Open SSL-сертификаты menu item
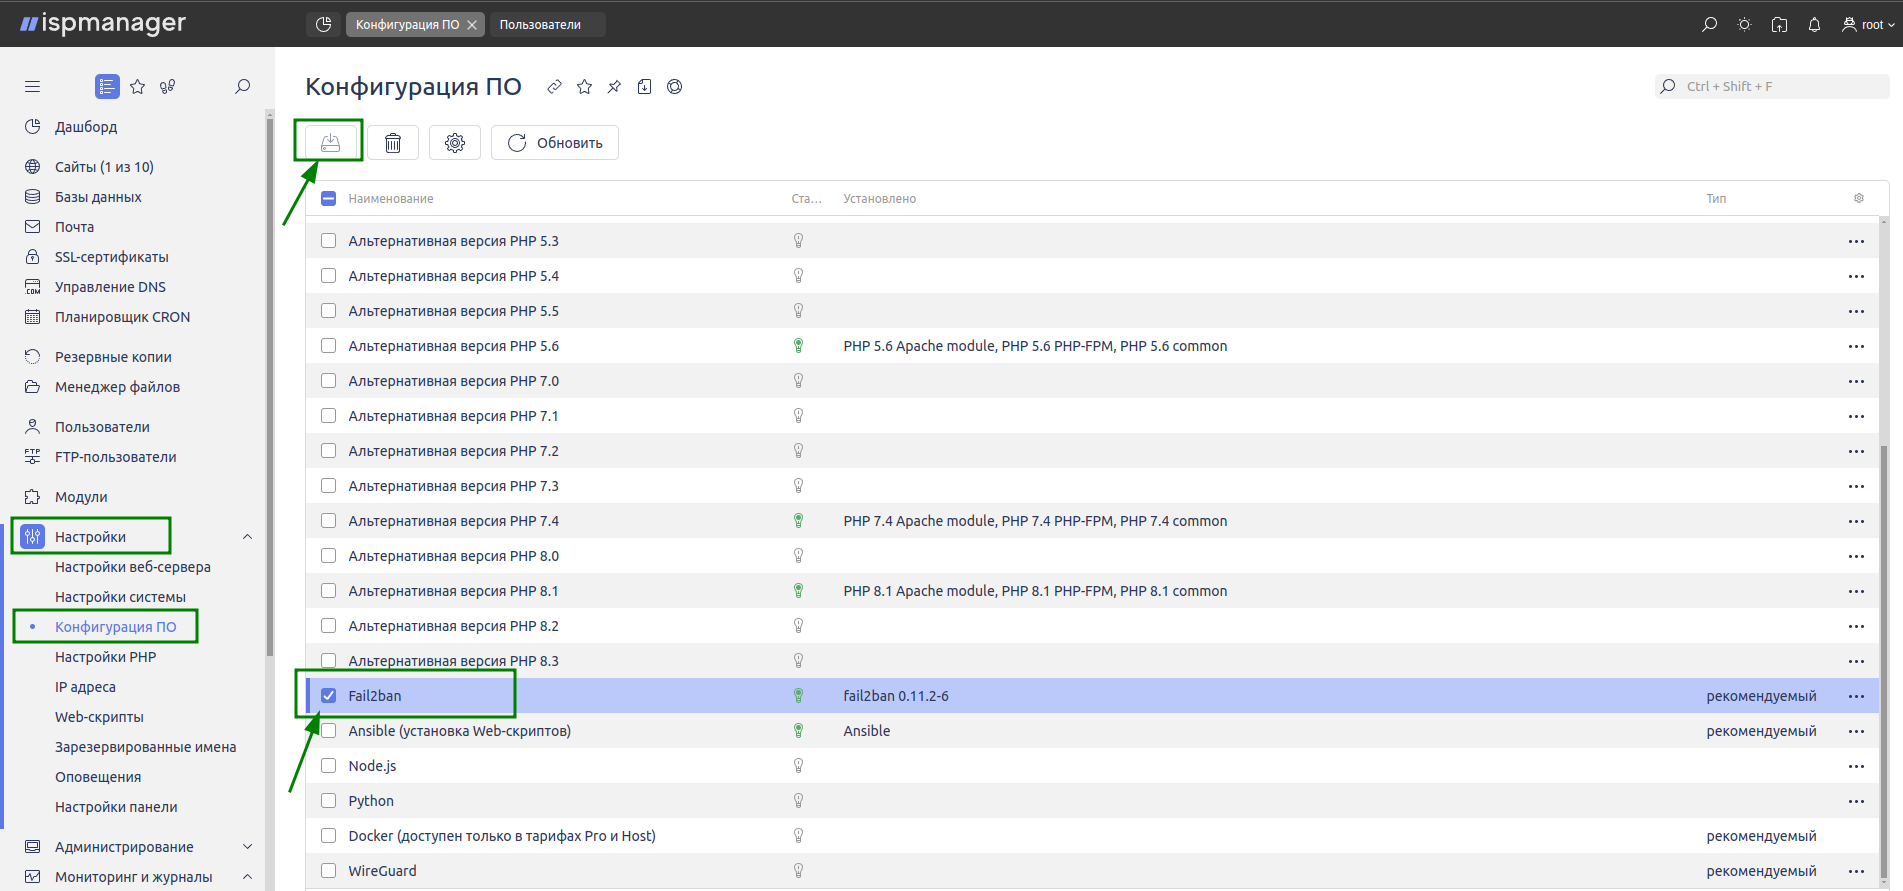The height and width of the screenshot is (891, 1903). [111, 257]
